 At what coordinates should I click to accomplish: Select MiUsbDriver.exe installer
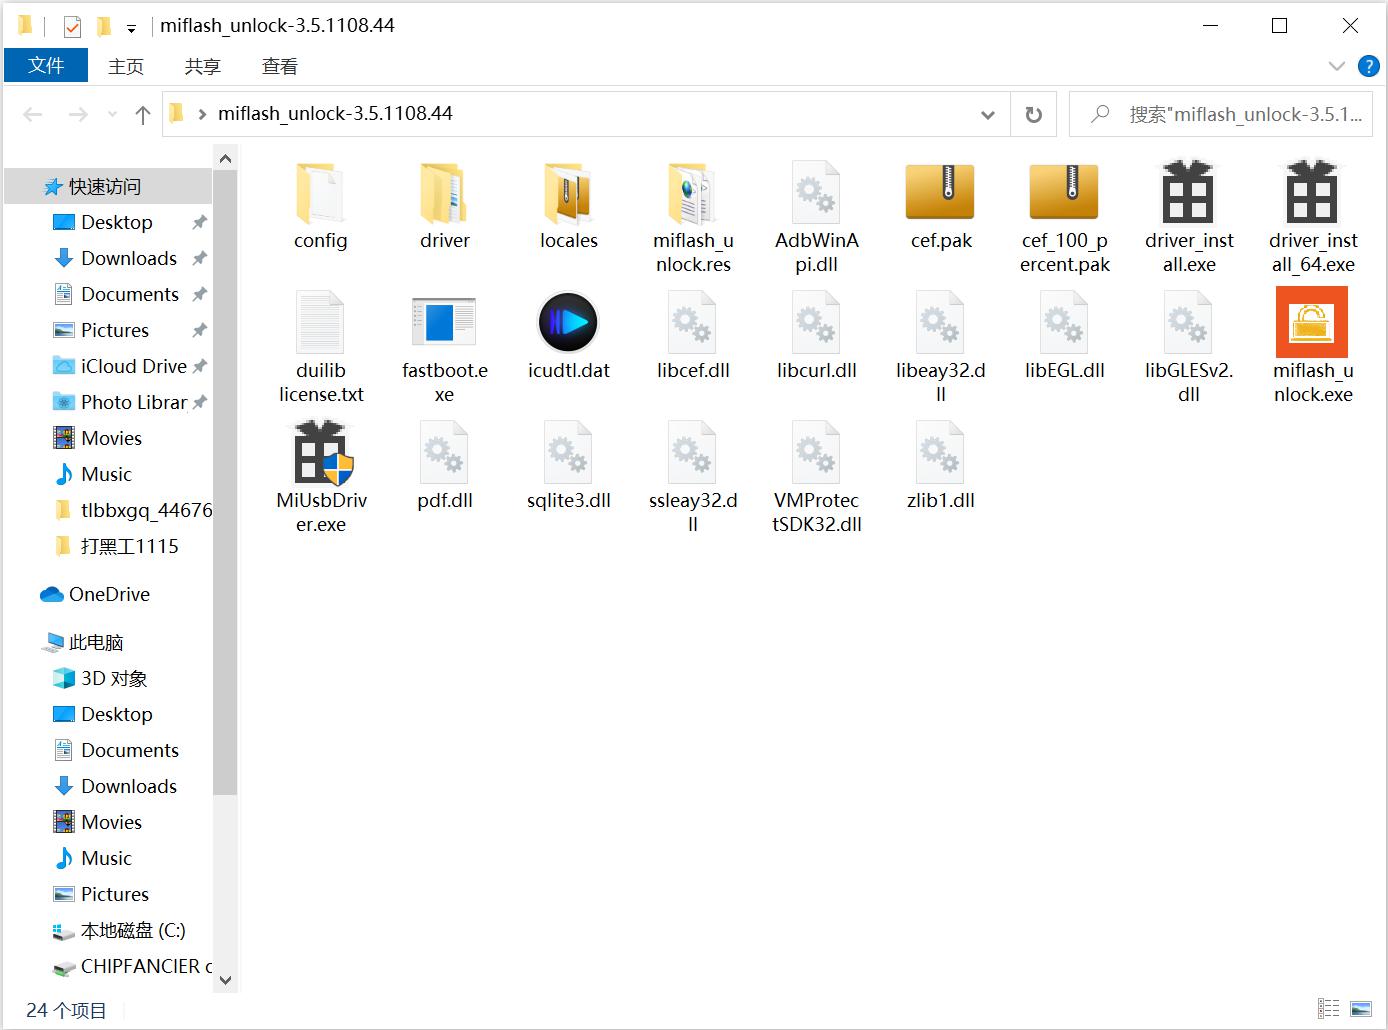click(320, 478)
